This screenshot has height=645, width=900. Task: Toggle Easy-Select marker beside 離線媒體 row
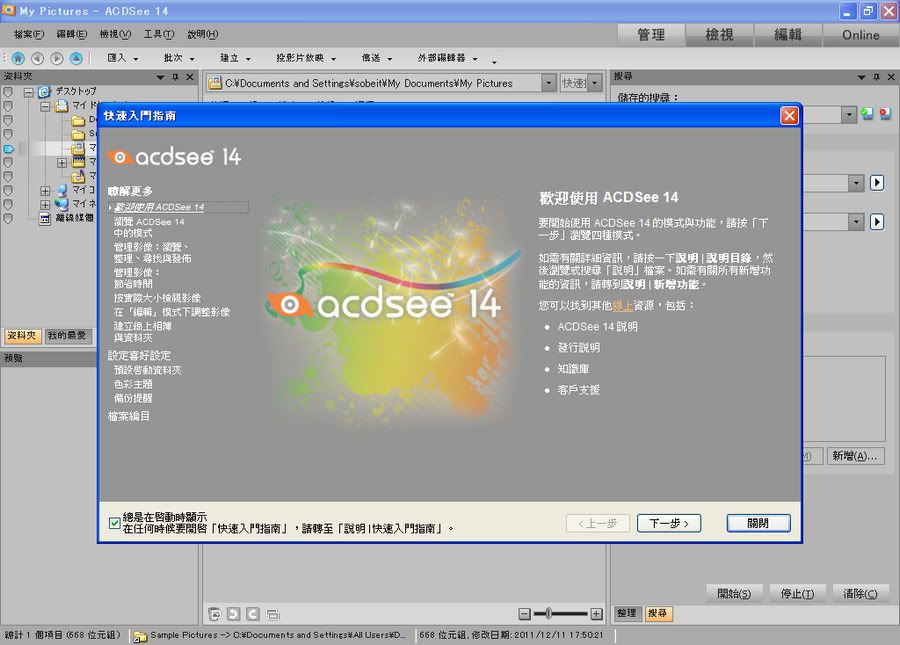click(8, 218)
